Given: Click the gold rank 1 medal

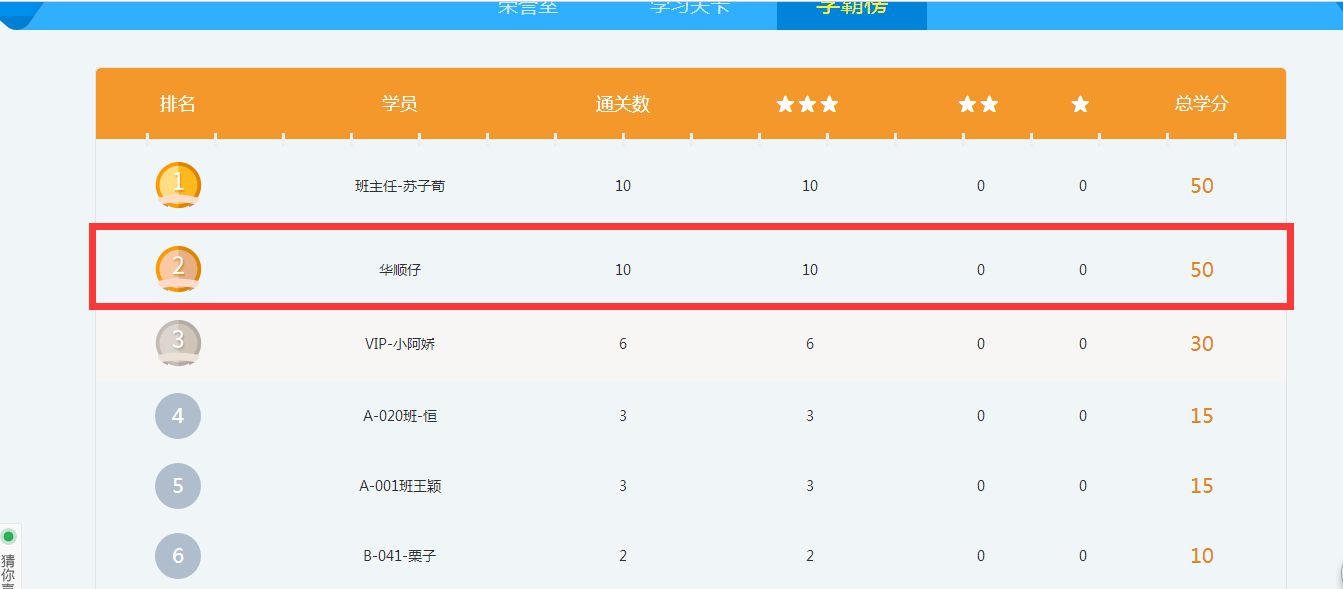Looking at the screenshot, I should [178, 185].
